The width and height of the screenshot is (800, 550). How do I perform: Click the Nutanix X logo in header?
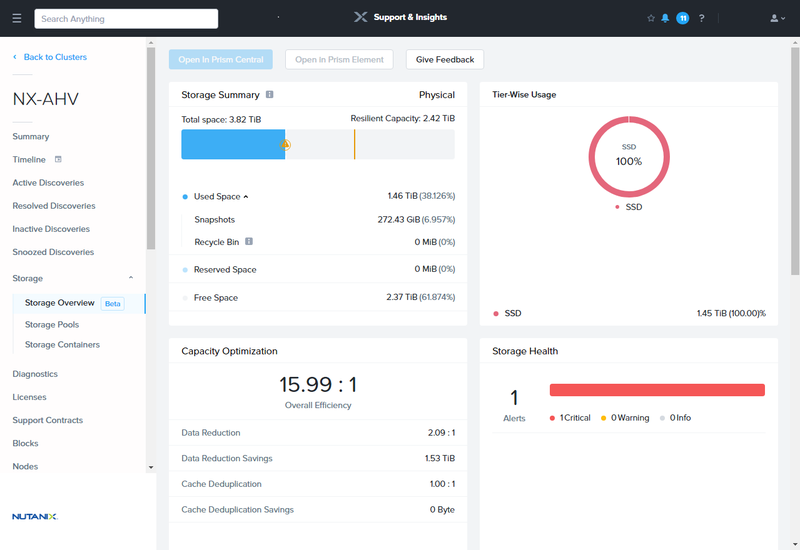(x=360, y=17)
